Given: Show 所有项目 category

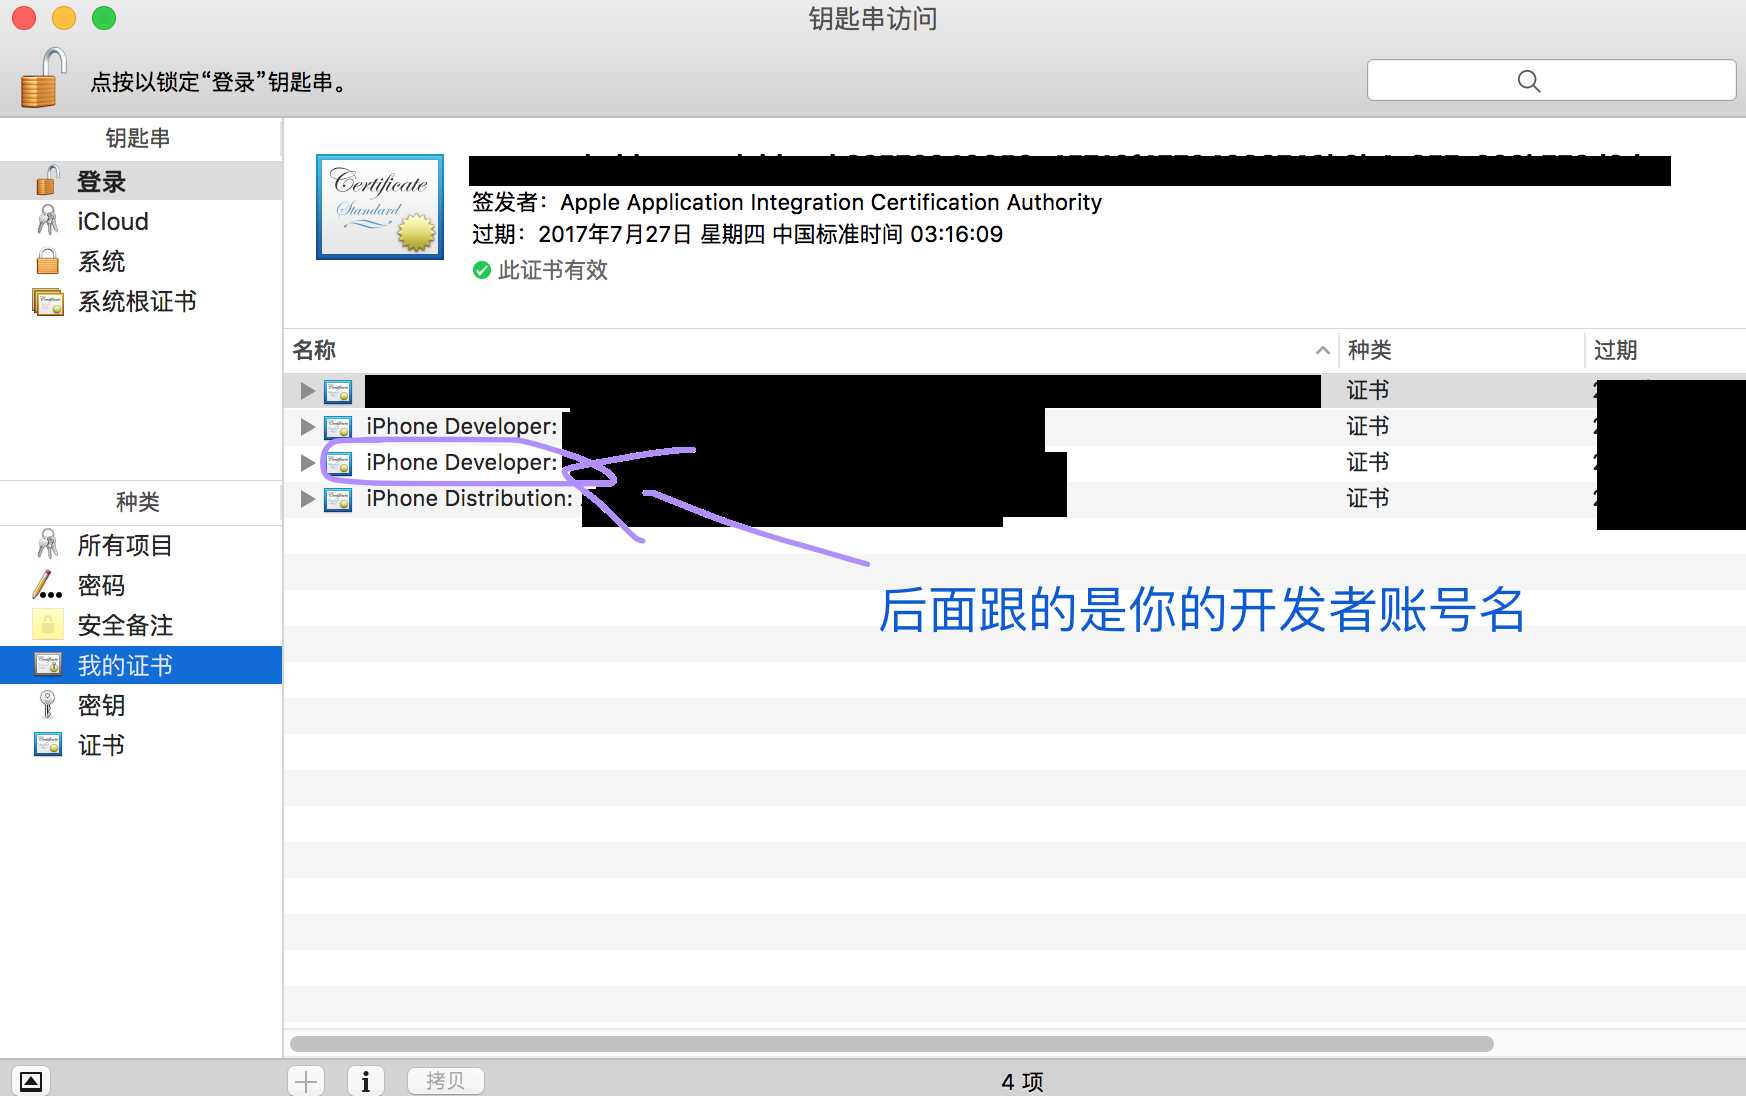Looking at the screenshot, I should [x=141, y=545].
